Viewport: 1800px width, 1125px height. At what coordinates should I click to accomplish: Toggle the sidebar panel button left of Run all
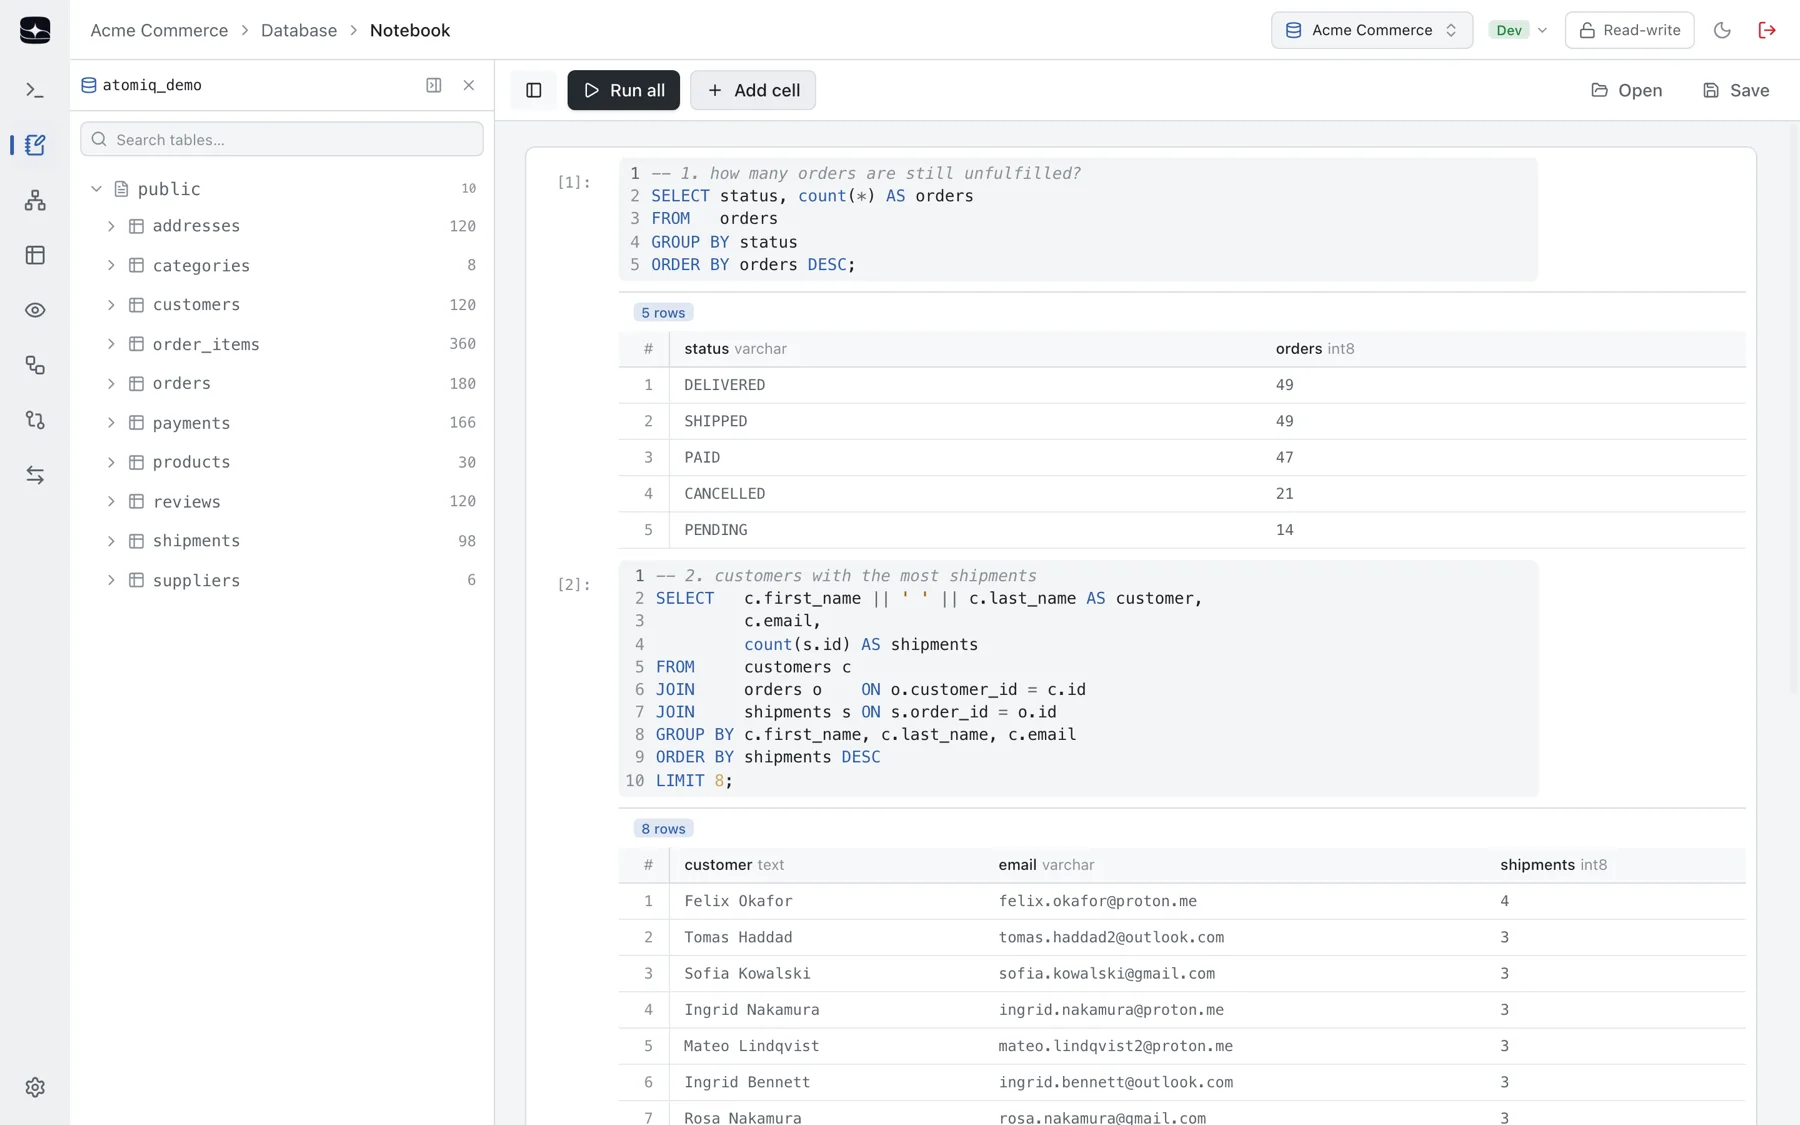(534, 90)
